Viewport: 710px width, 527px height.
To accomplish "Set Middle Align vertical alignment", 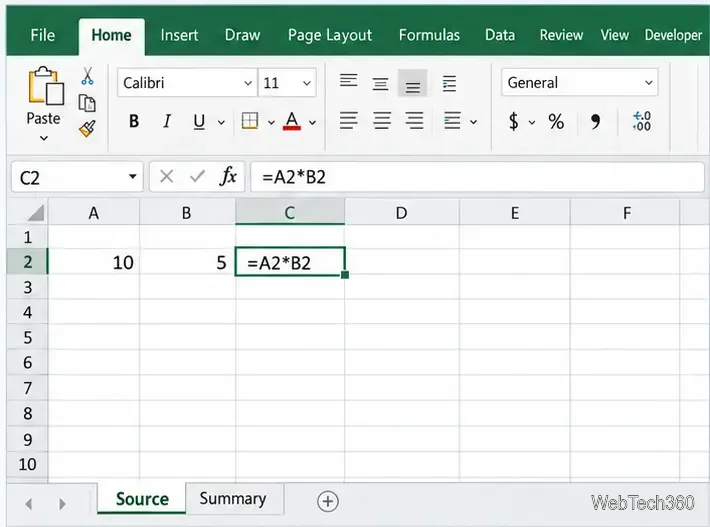I will click(380, 83).
